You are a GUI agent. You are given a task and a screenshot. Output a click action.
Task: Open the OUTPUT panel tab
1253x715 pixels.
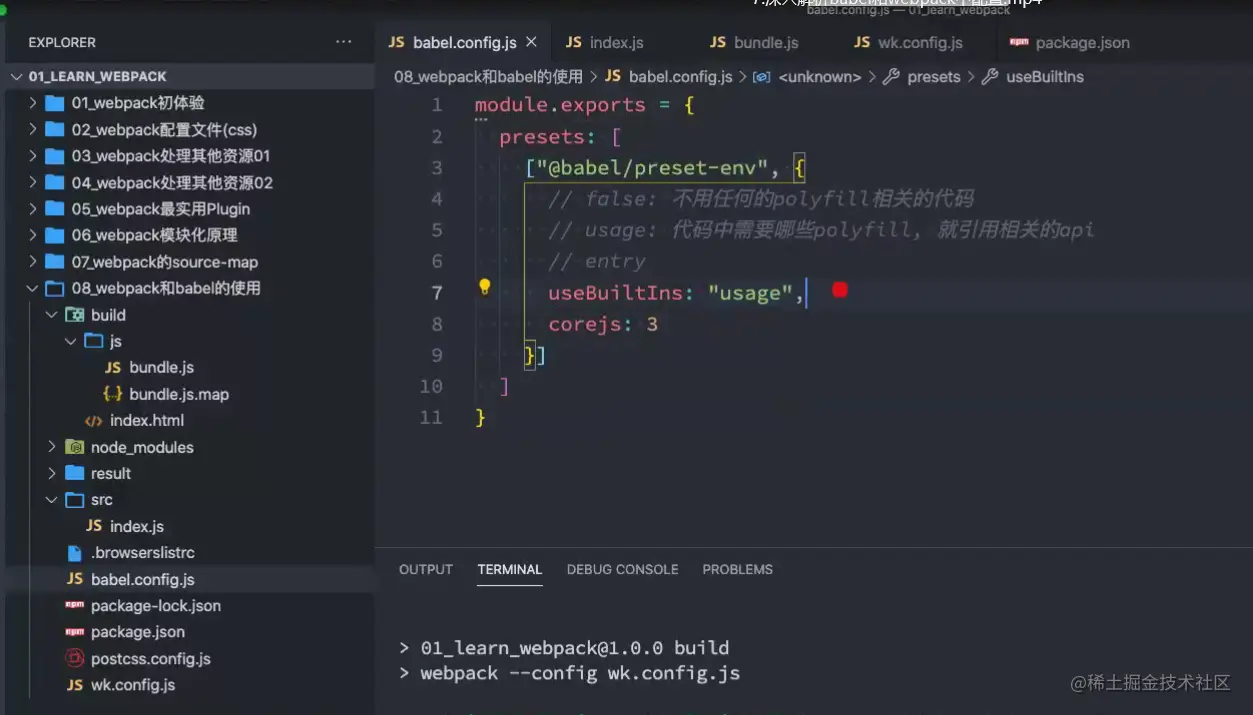tap(426, 569)
